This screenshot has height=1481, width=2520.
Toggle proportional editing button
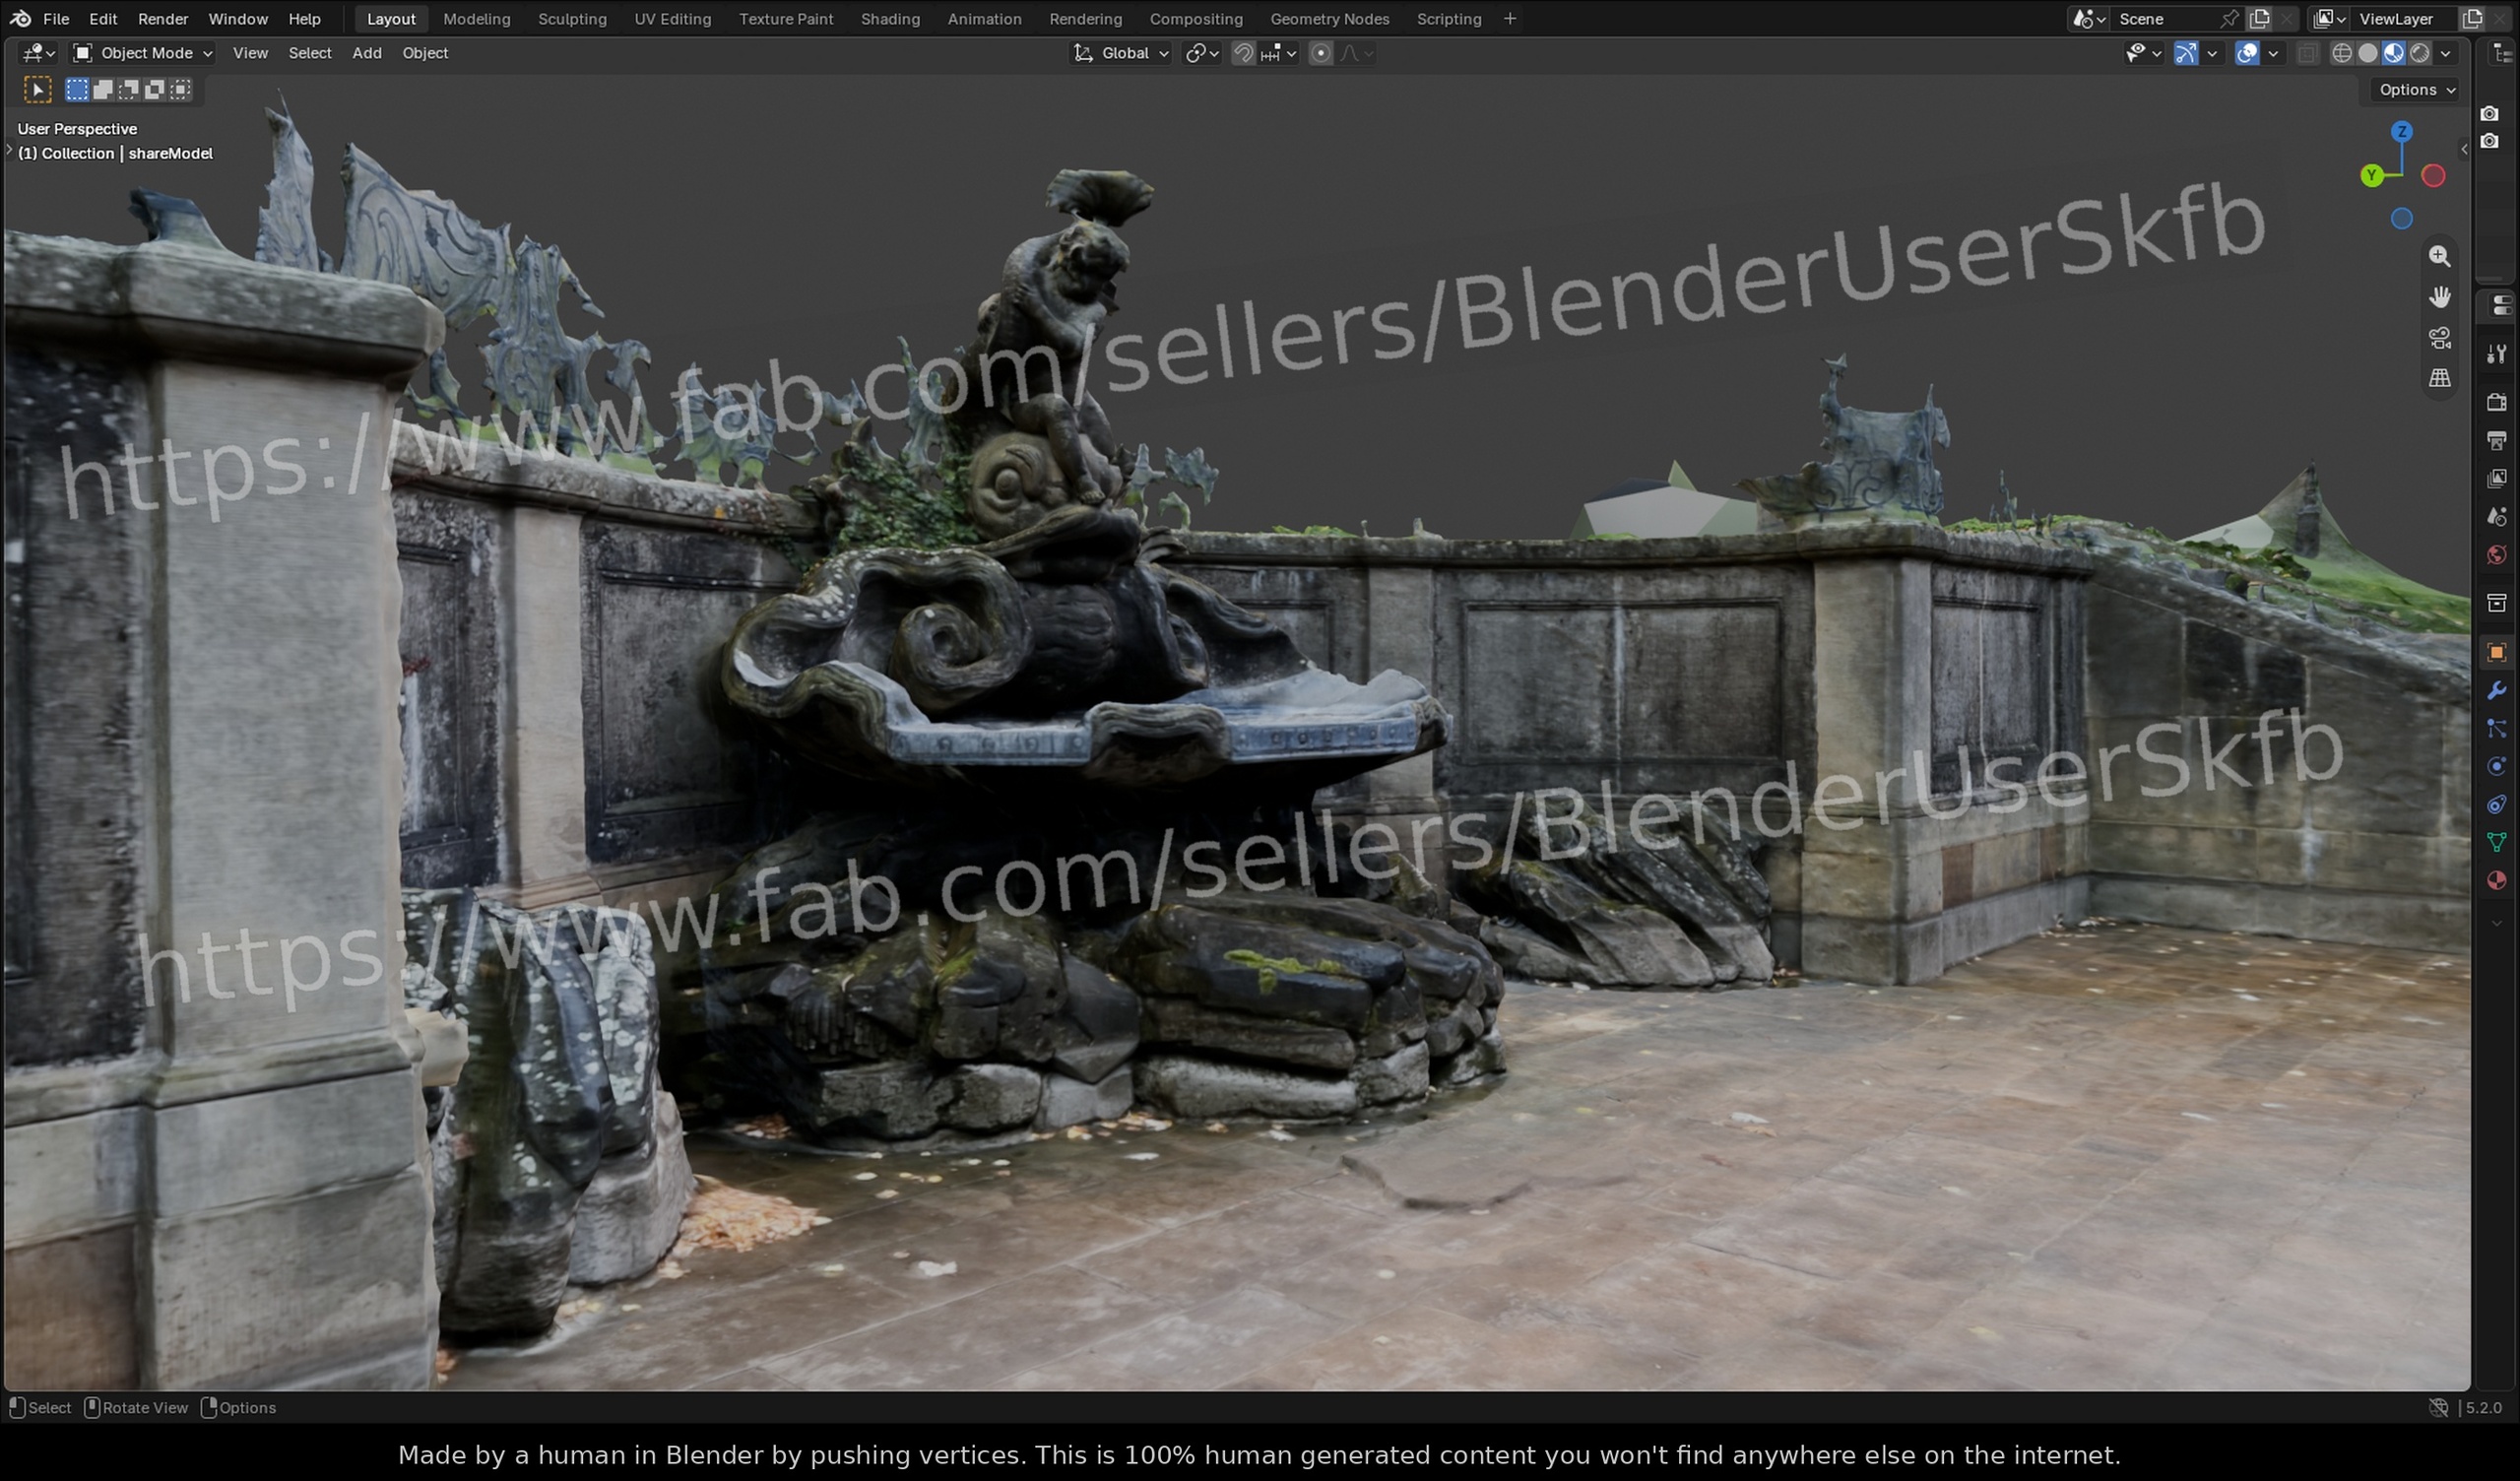(x=1320, y=53)
